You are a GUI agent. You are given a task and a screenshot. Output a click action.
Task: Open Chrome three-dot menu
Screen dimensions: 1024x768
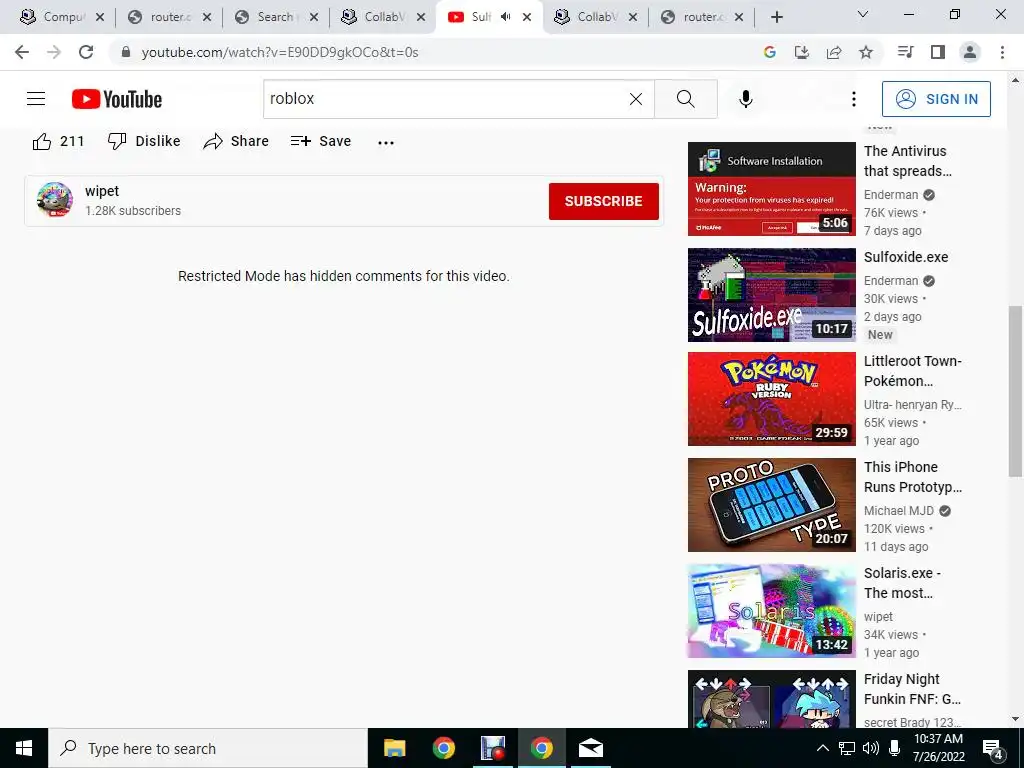1002,52
